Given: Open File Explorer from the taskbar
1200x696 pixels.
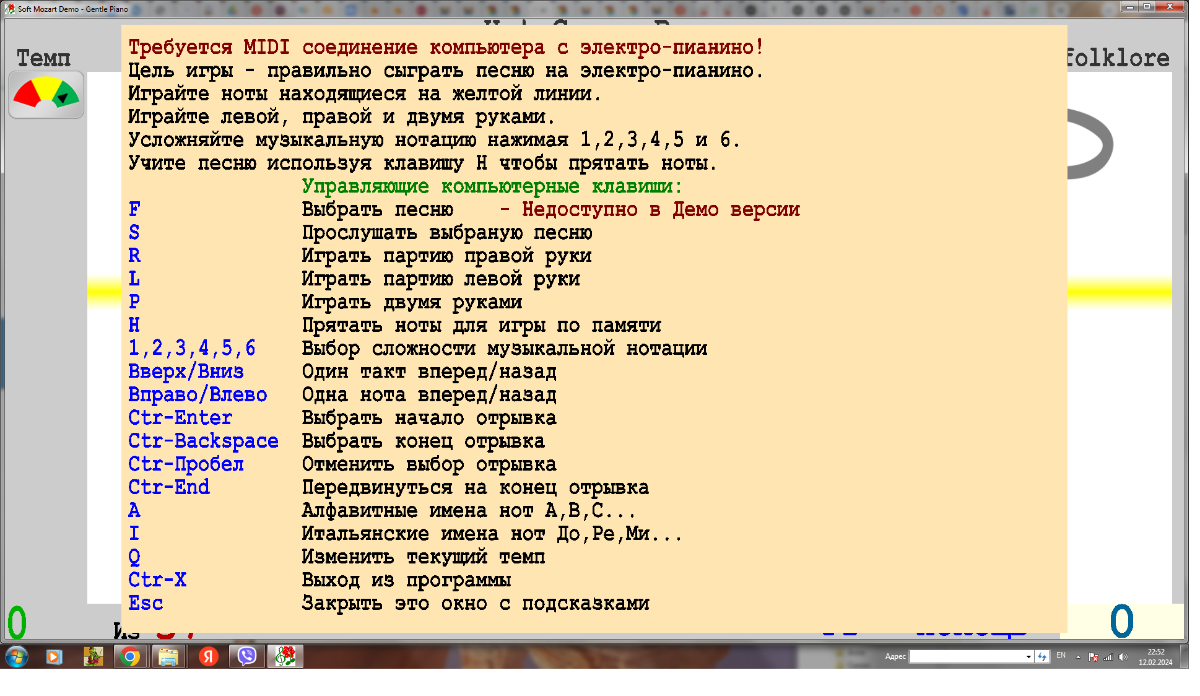Looking at the screenshot, I should click(168, 657).
